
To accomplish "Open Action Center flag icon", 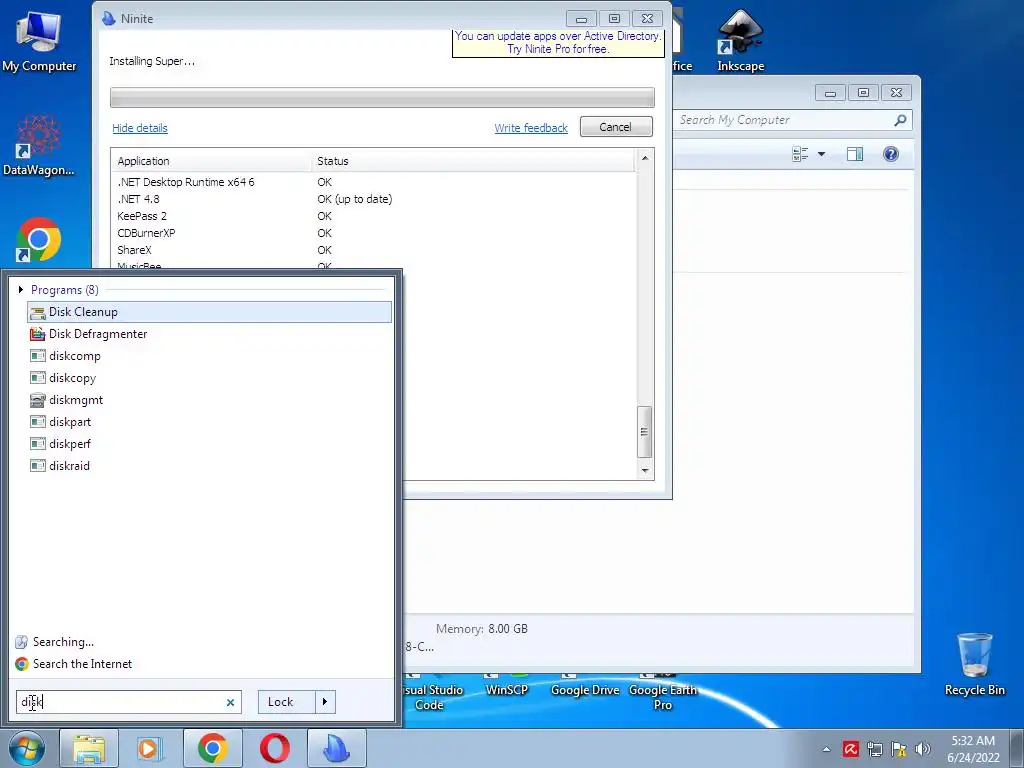I will pos(899,749).
